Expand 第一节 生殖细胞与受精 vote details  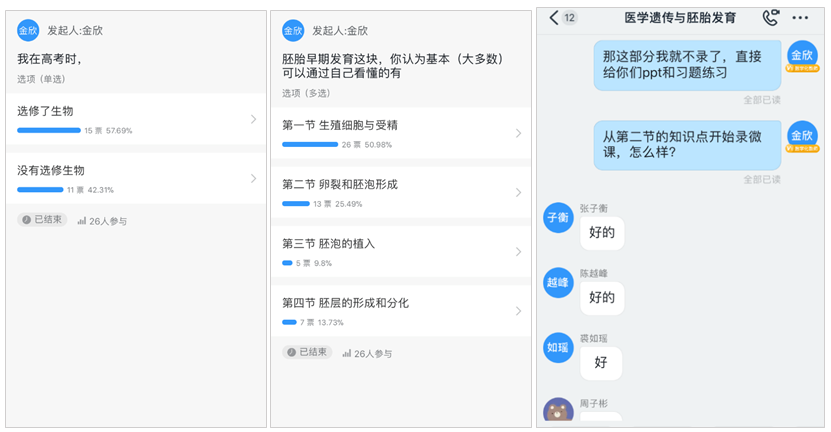(400, 133)
